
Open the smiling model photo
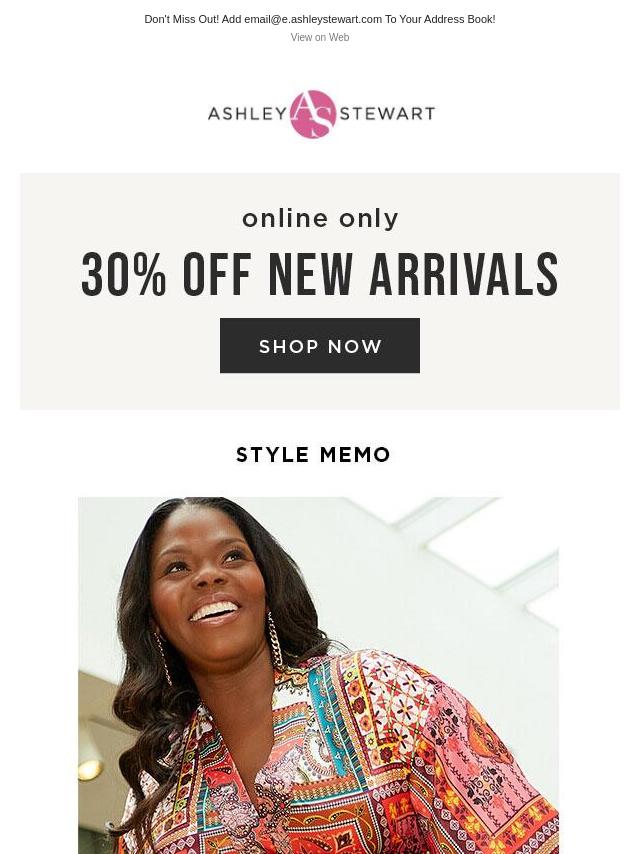319,675
